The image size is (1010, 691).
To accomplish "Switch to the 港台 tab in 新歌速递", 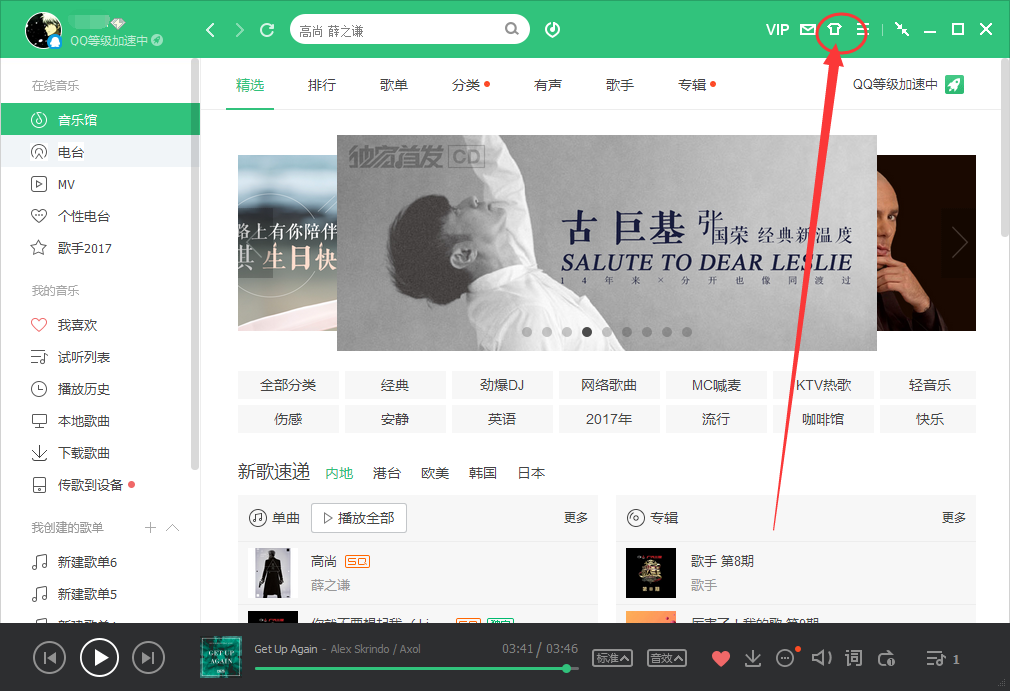I will coord(386,473).
